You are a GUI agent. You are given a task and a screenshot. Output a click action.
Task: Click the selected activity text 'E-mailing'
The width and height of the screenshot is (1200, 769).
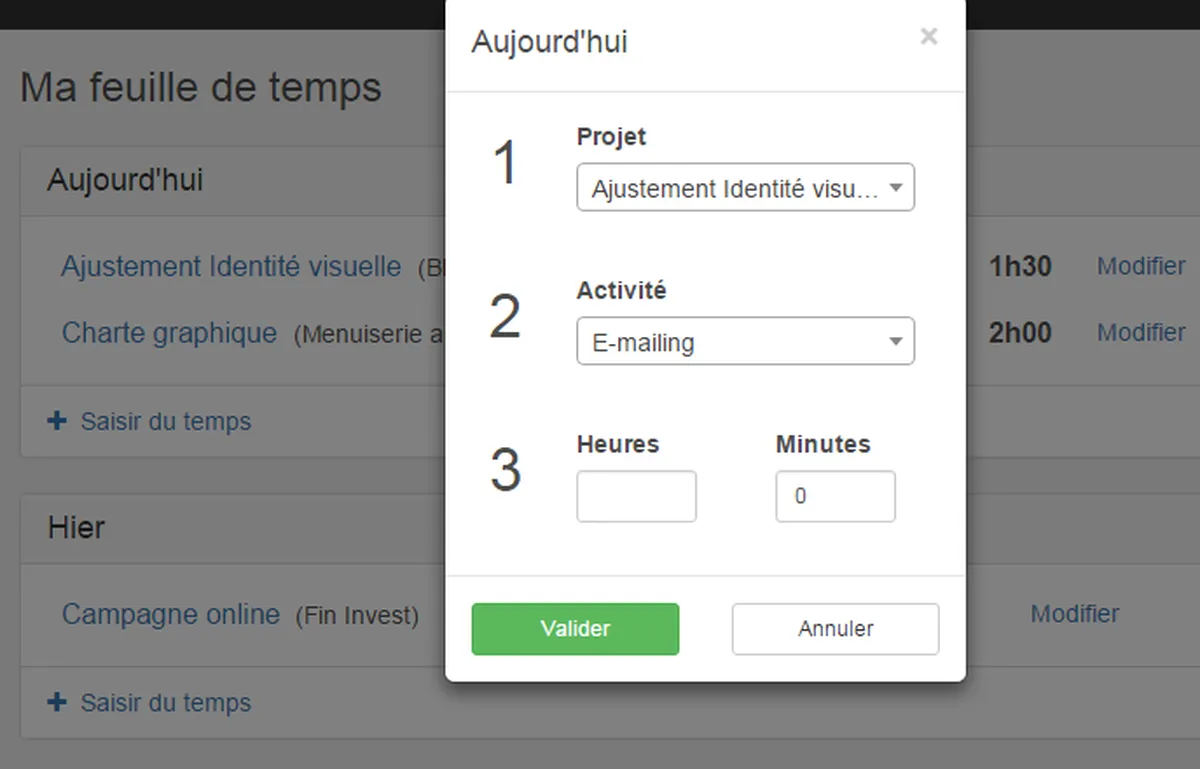[643, 343]
